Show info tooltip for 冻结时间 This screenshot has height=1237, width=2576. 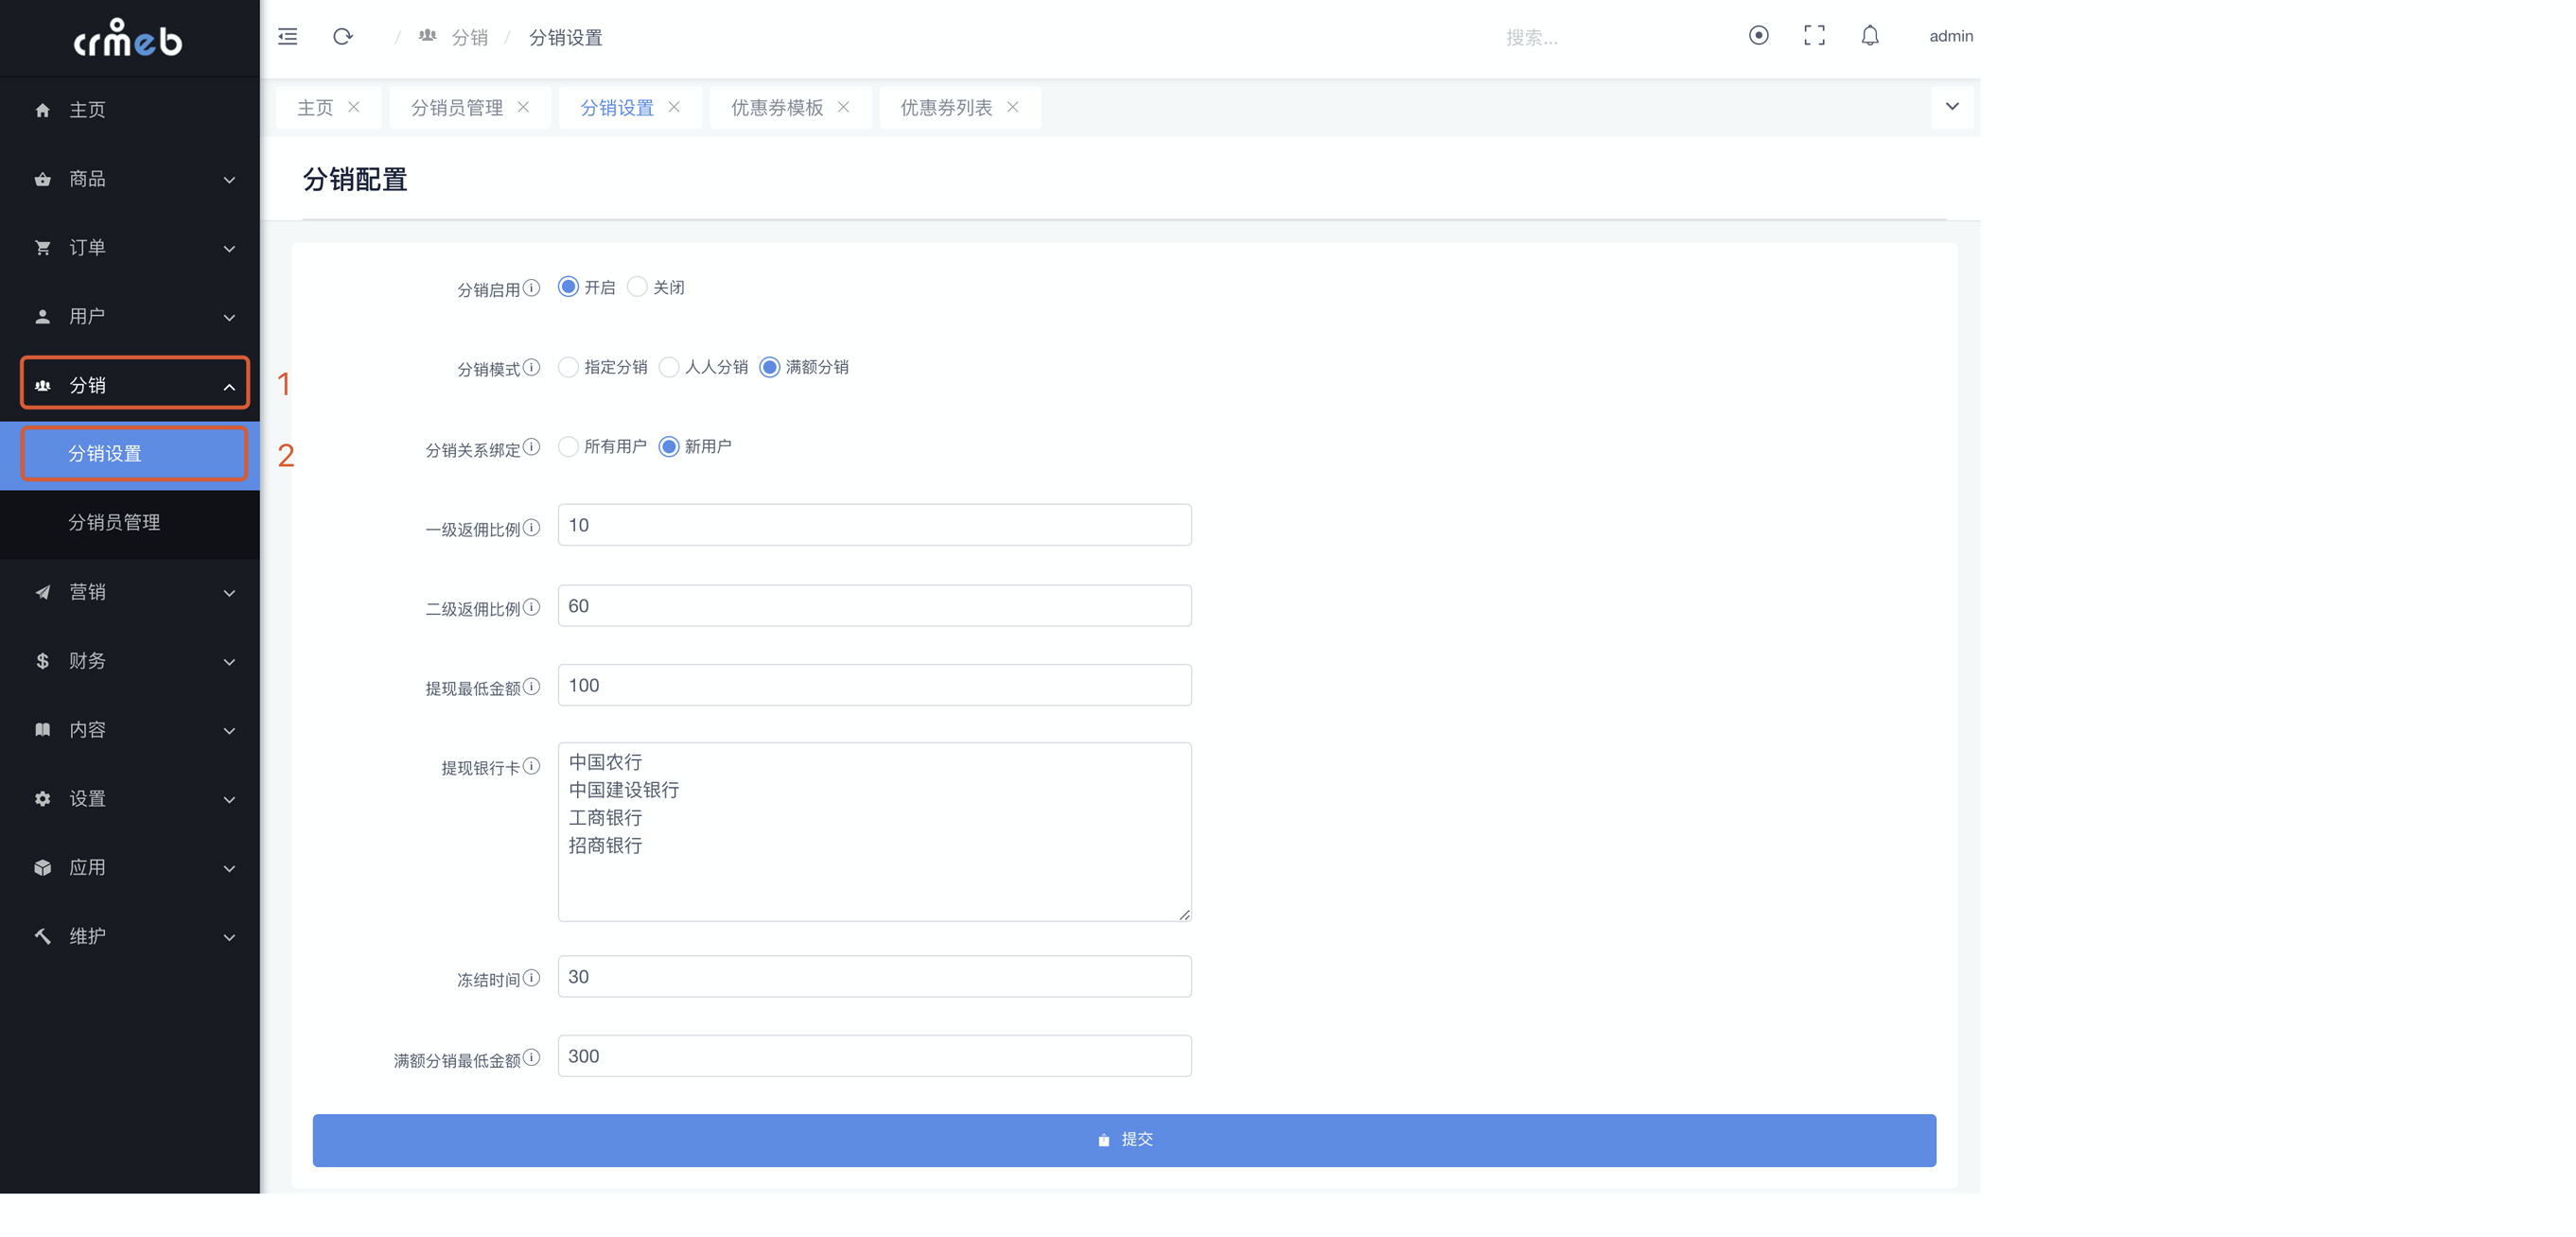[x=532, y=978]
